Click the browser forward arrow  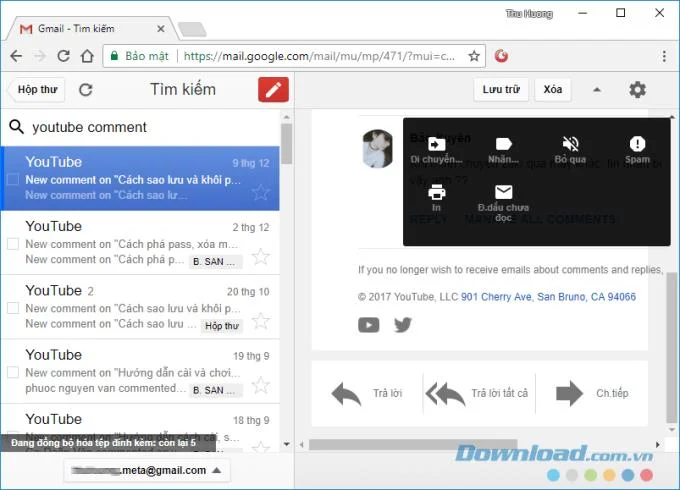(40, 56)
